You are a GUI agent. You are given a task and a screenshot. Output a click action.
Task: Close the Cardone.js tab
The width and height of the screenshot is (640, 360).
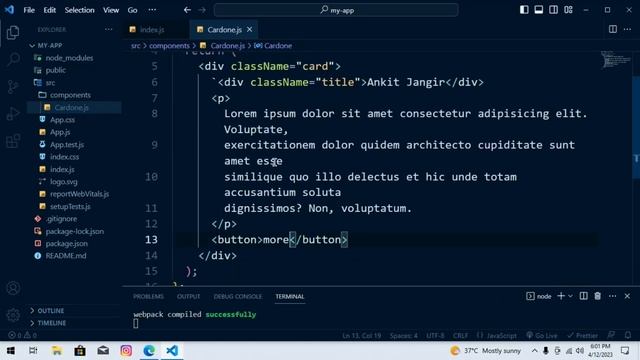coord(249,29)
